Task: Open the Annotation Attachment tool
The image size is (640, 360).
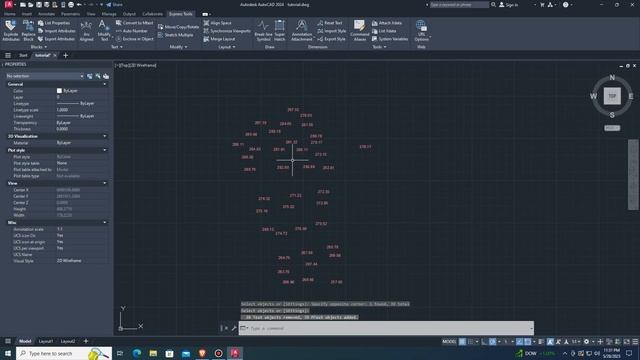Action: 302,30
